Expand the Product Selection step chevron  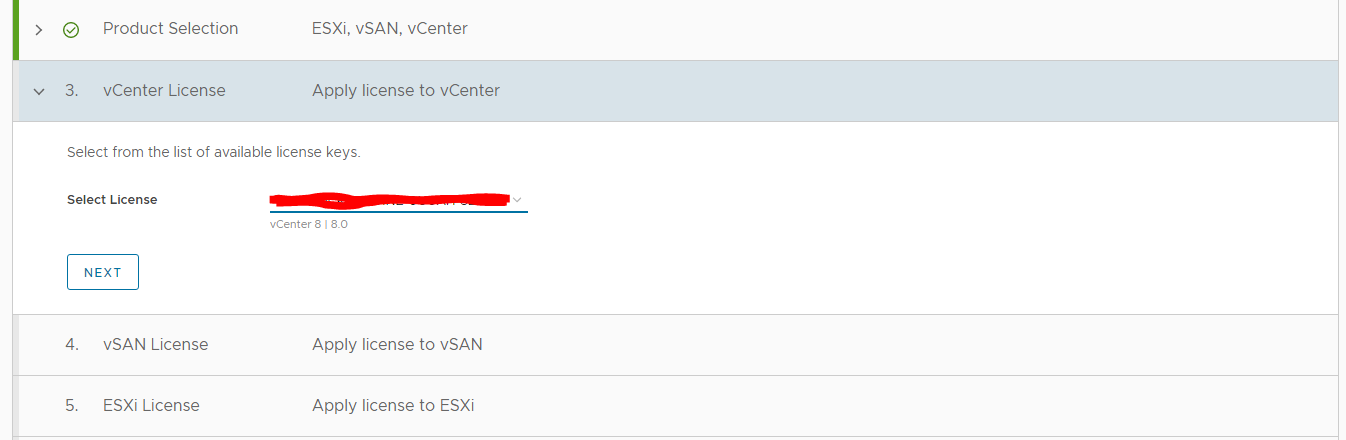pyautogui.click(x=39, y=30)
